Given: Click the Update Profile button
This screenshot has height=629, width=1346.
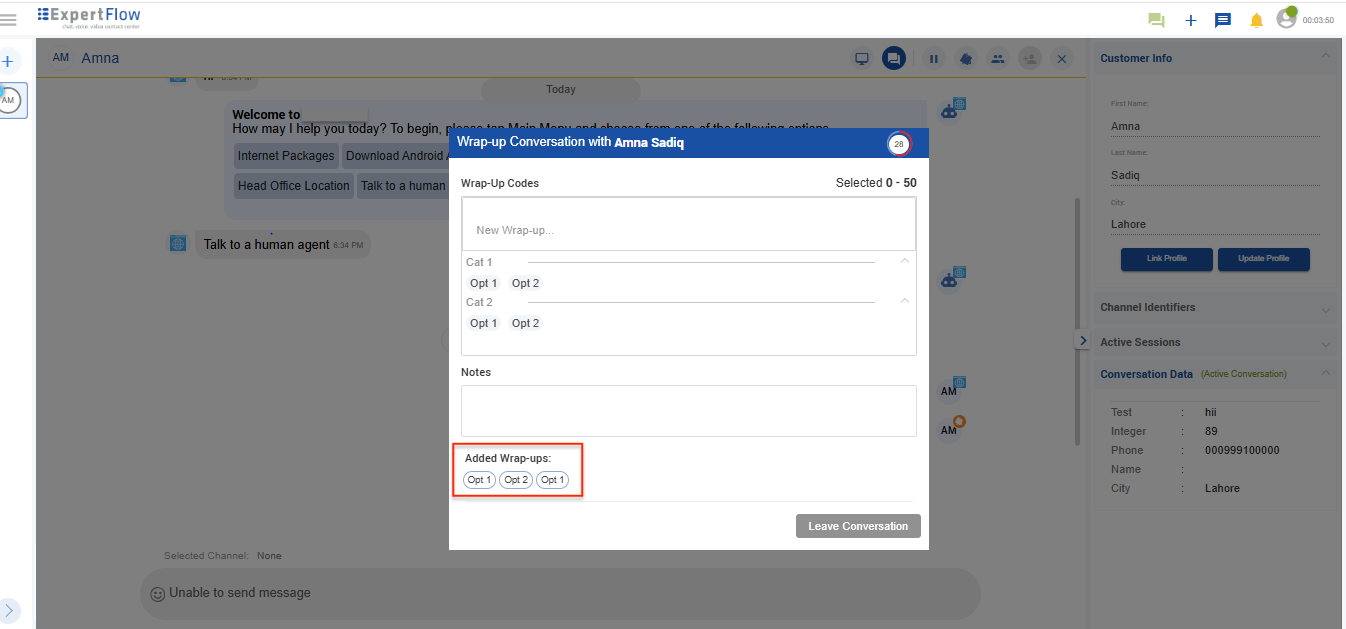Looking at the screenshot, I should tap(1263, 259).
